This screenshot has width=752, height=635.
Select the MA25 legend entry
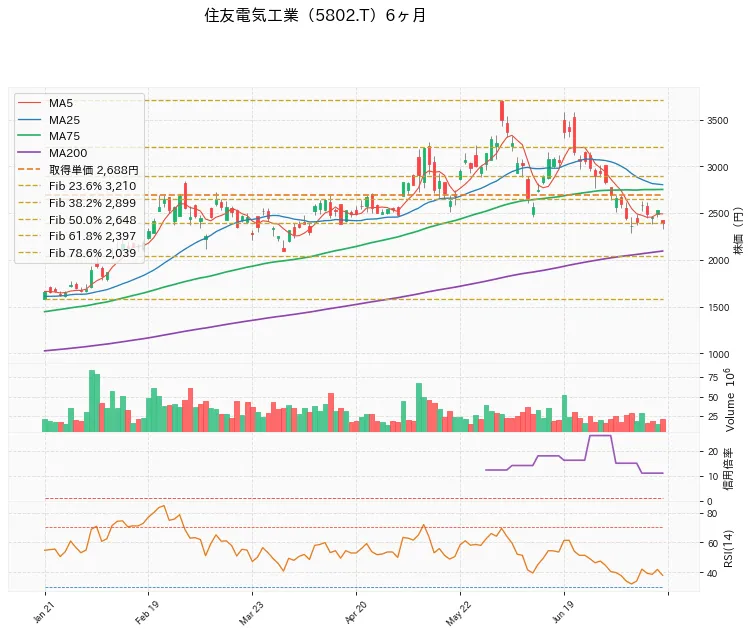tap(48, 120)
